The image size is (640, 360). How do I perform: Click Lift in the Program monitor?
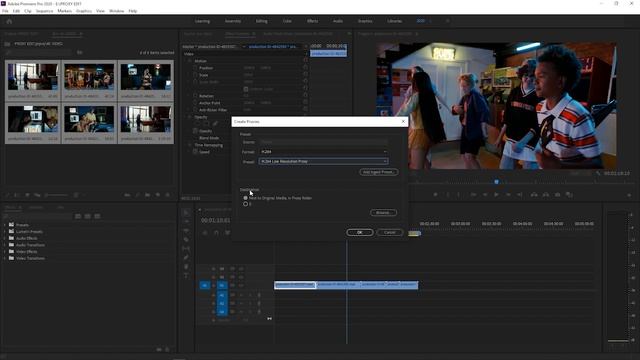[534, 195]
